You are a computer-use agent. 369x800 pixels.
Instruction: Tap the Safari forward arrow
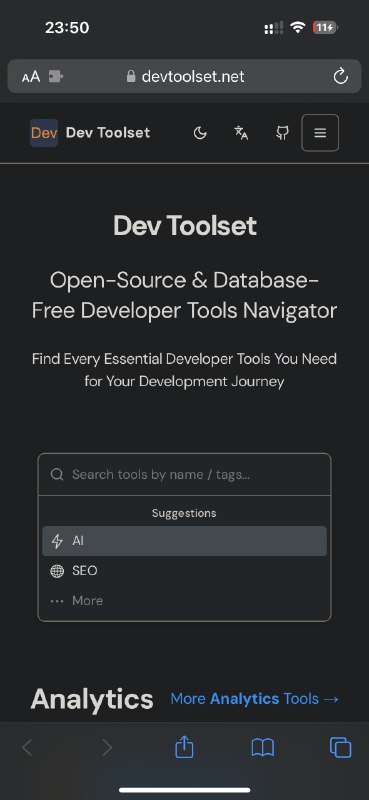(107, 748)
